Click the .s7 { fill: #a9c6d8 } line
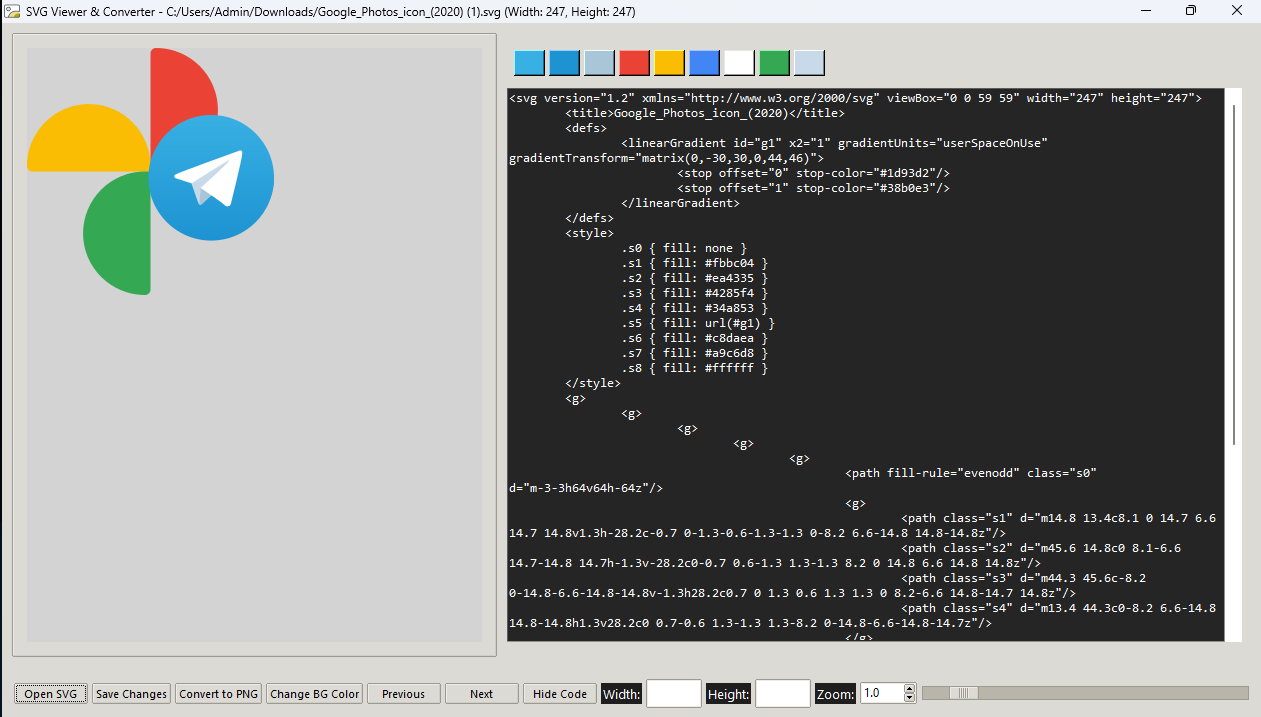 pyautogui.click(x=695, y=353)
